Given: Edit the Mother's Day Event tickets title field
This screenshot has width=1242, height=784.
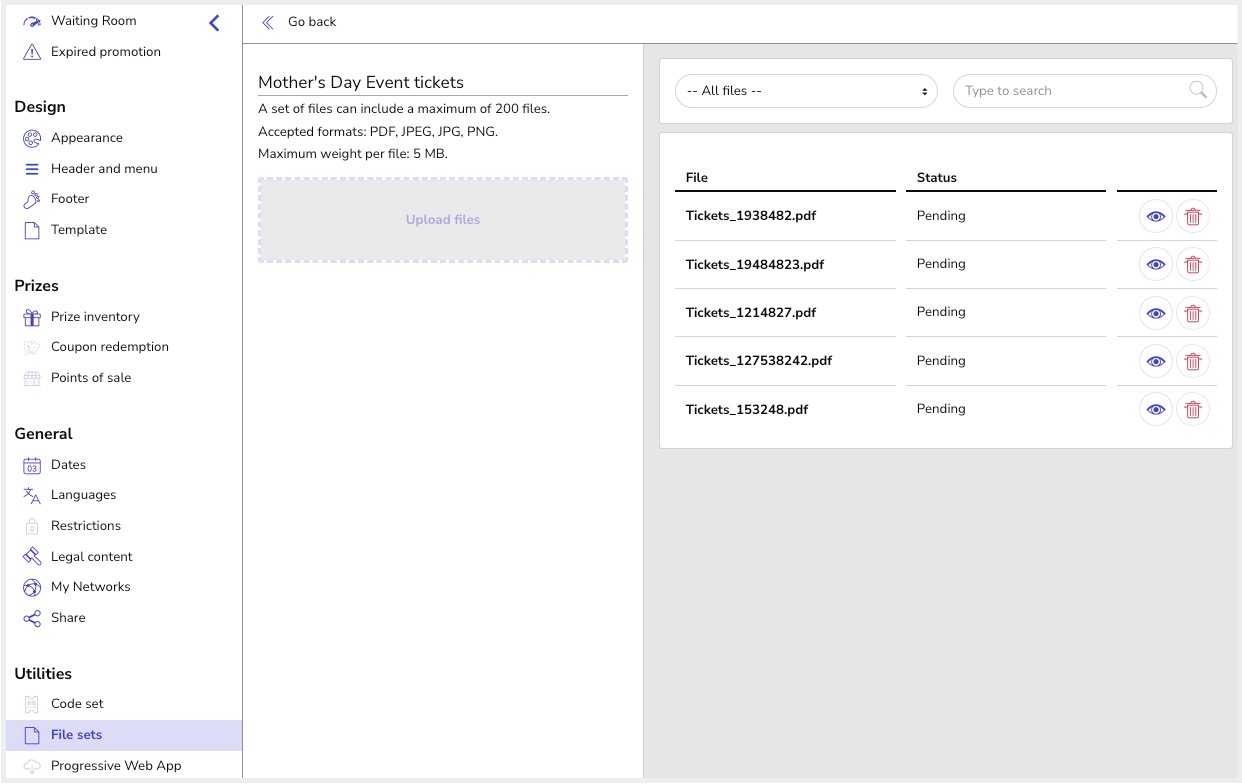Looking at the screenshot, I should (443, 83).
